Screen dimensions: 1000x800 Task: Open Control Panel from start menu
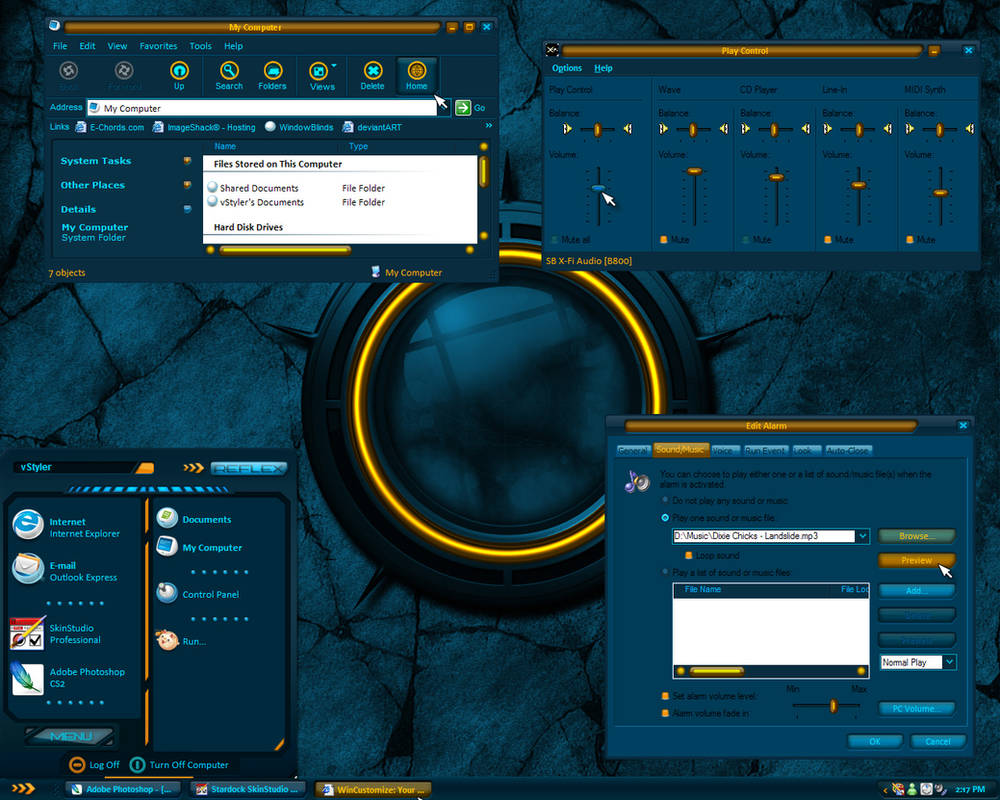point(198,593)
